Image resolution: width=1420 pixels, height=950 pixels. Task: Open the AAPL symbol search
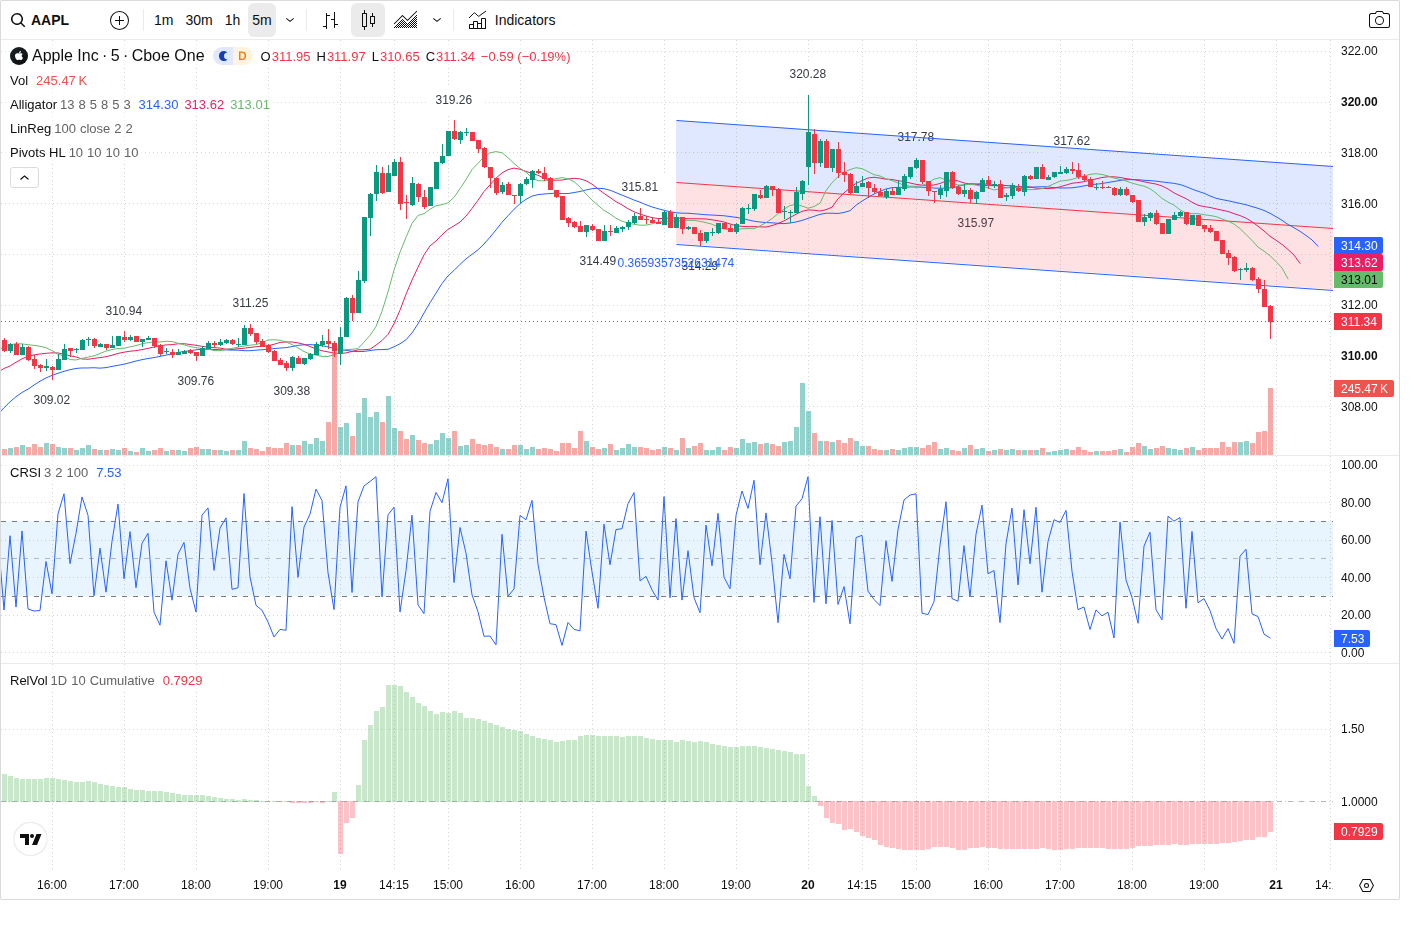pyautogui.click(x=41, y=20)
